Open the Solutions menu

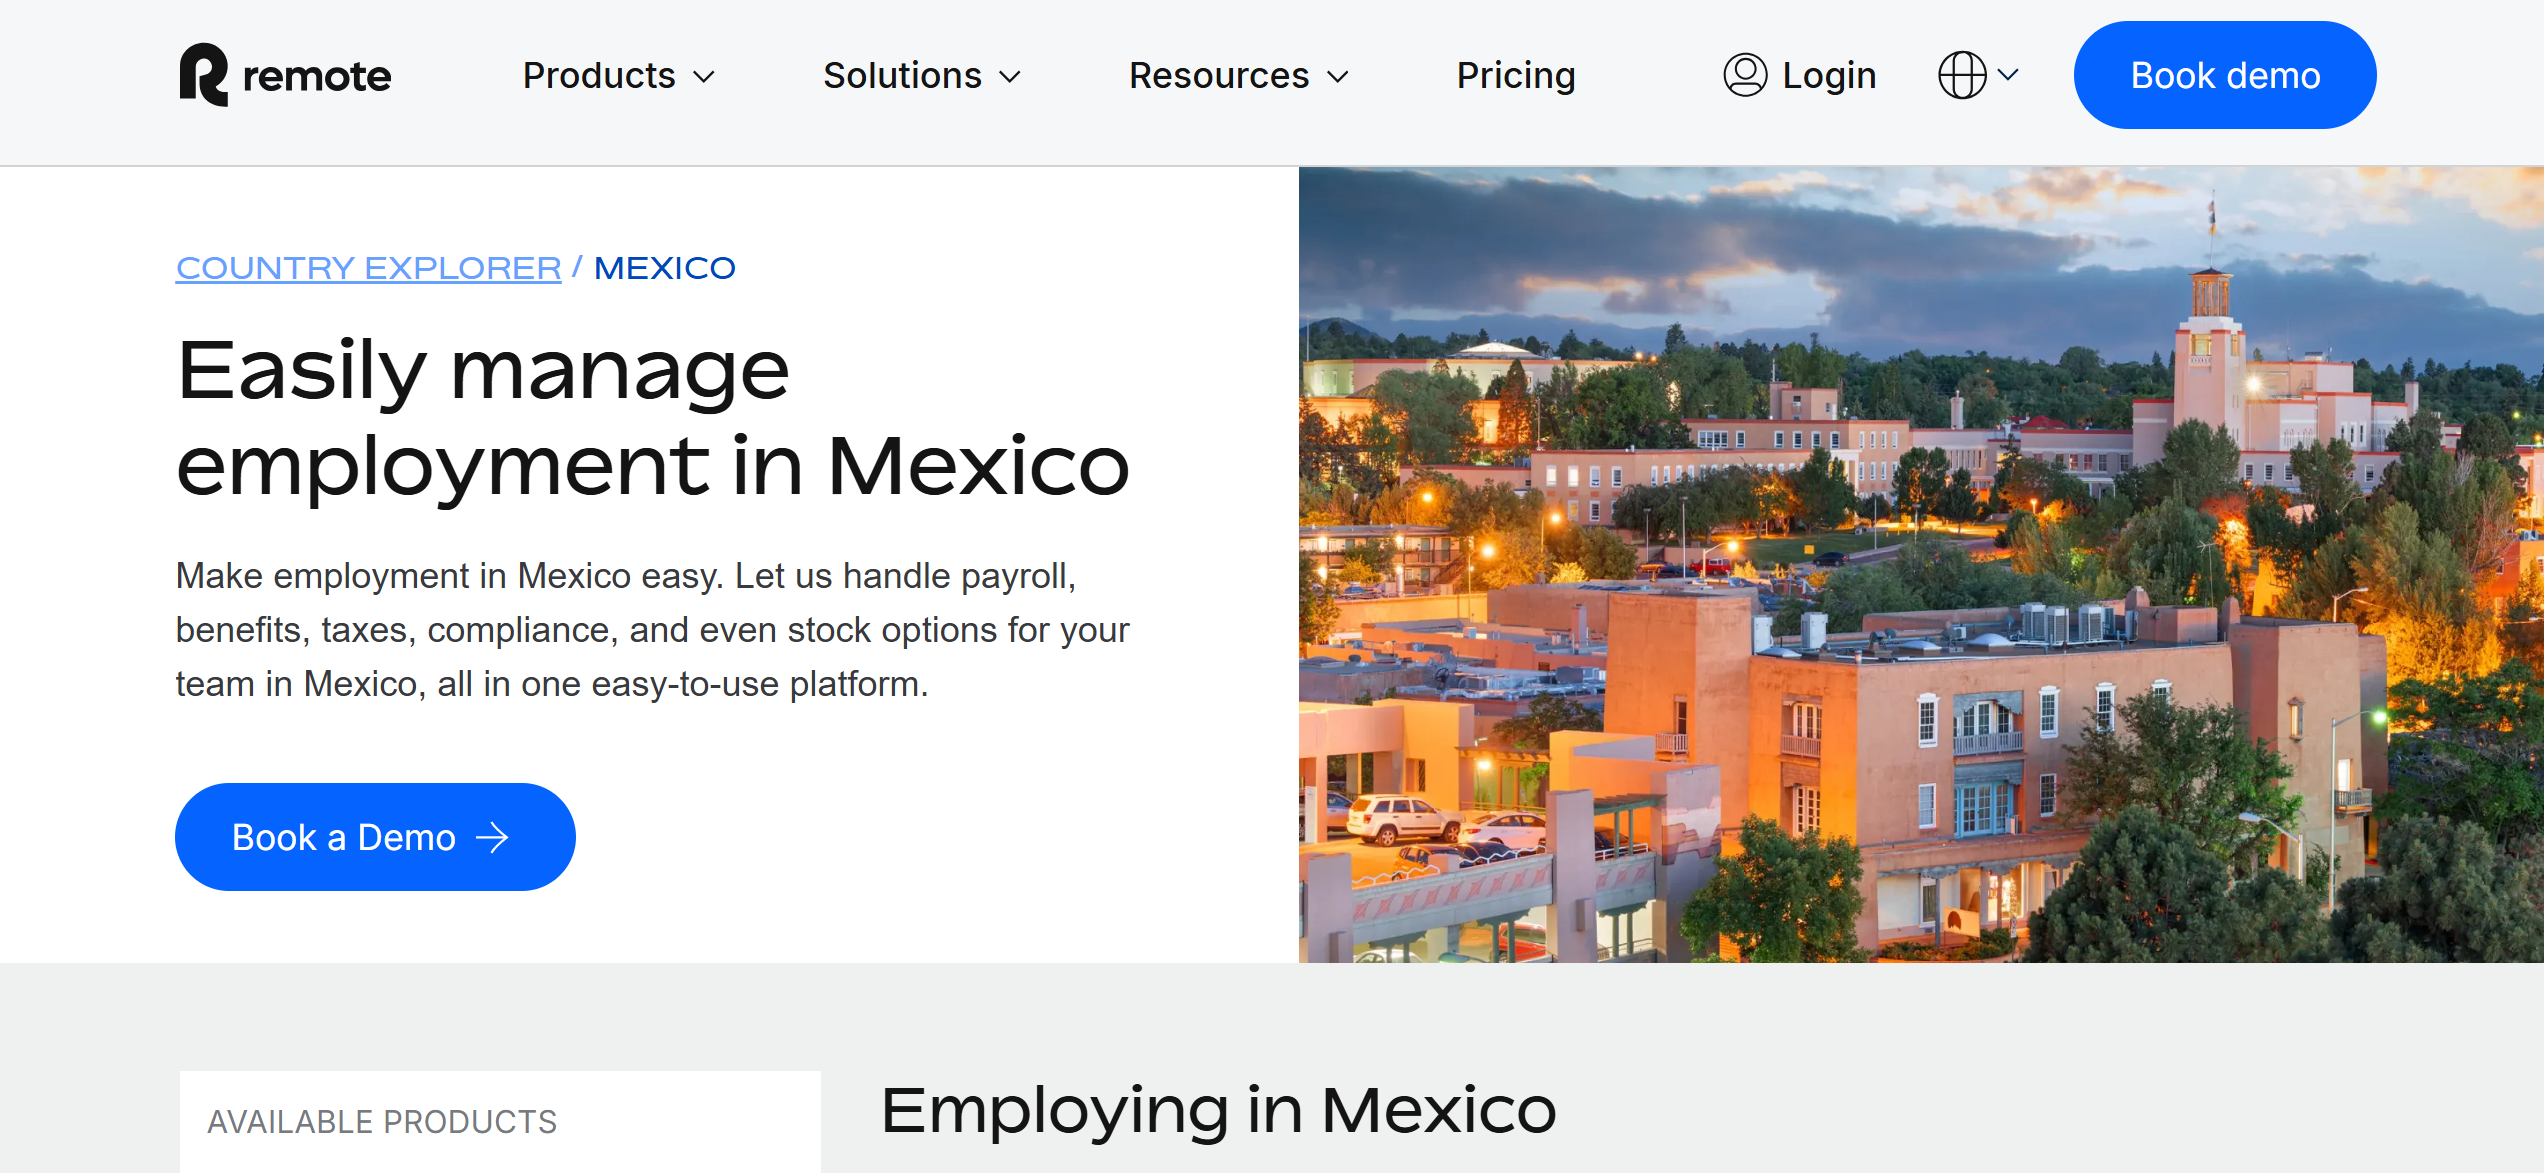click(x=922, y=76)
